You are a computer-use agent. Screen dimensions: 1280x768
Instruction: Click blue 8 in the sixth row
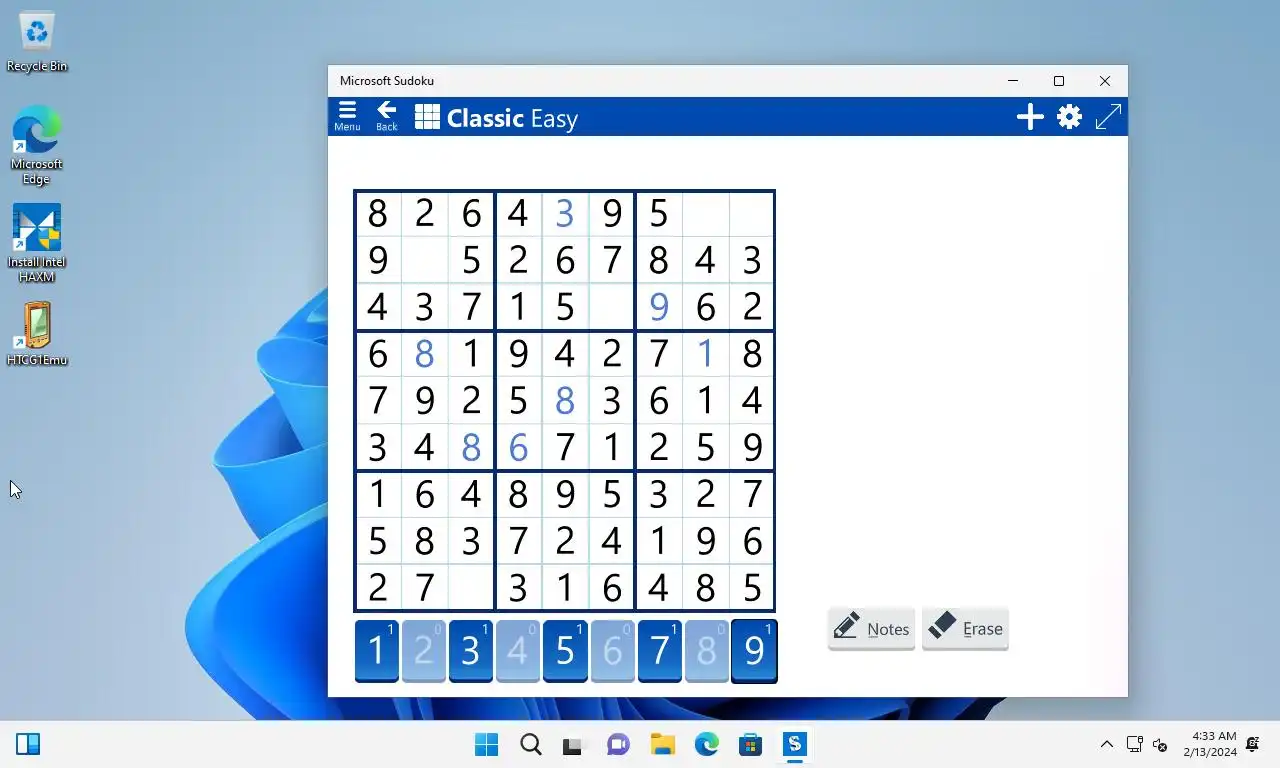tap(471, 447)
